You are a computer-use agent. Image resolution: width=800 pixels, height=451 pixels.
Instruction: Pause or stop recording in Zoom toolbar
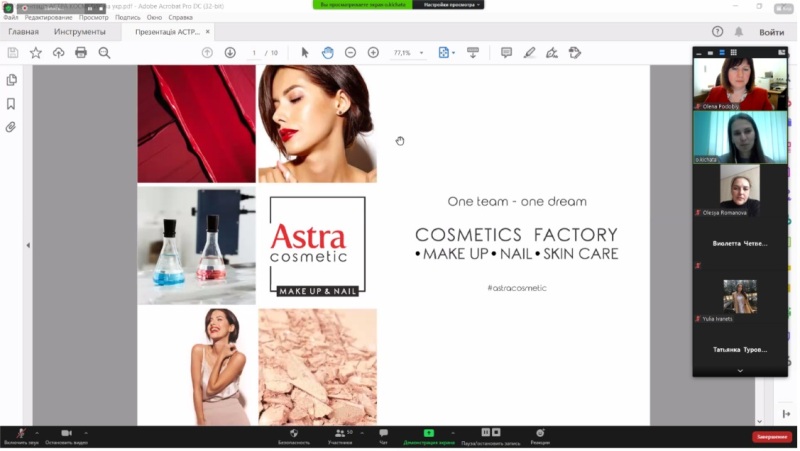[491, 437]
